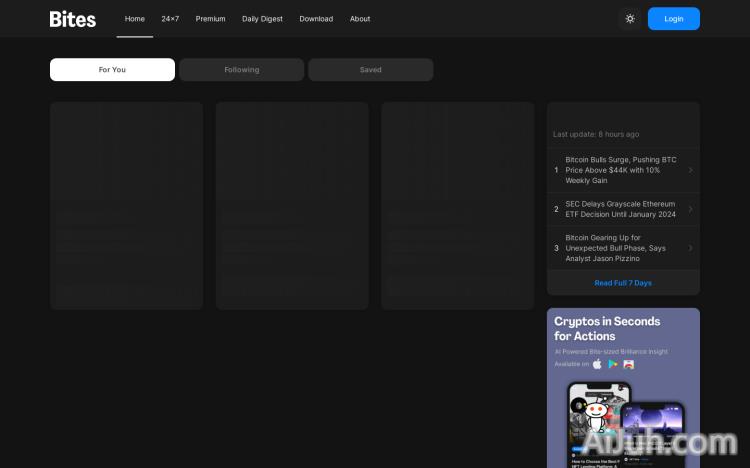
Task: Open the About page
Action: (360, 19)
